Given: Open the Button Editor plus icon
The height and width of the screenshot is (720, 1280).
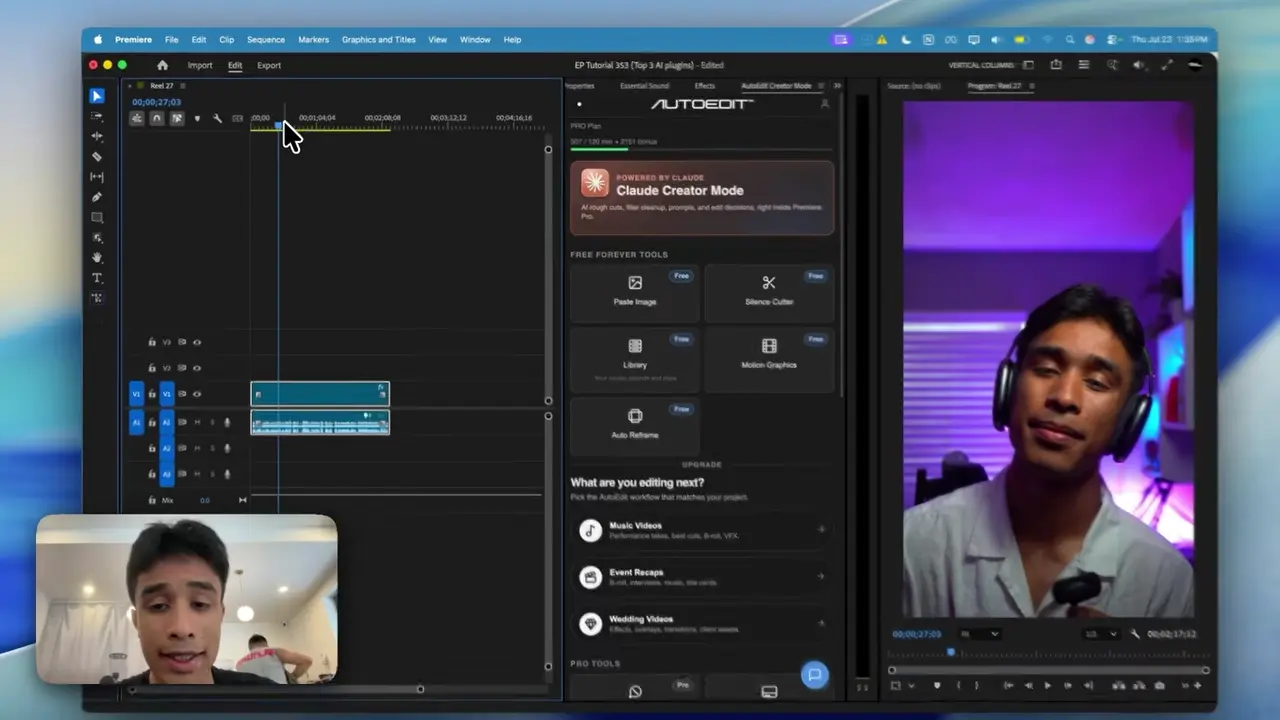Looking at the screenshot, I should point(1197,686).
